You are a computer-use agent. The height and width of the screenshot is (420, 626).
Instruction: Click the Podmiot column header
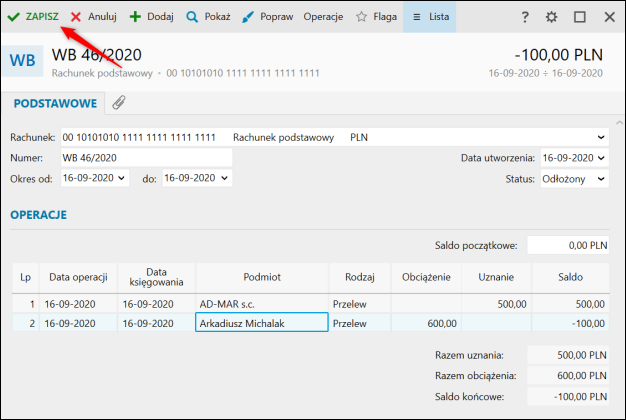tap(262, 277)
